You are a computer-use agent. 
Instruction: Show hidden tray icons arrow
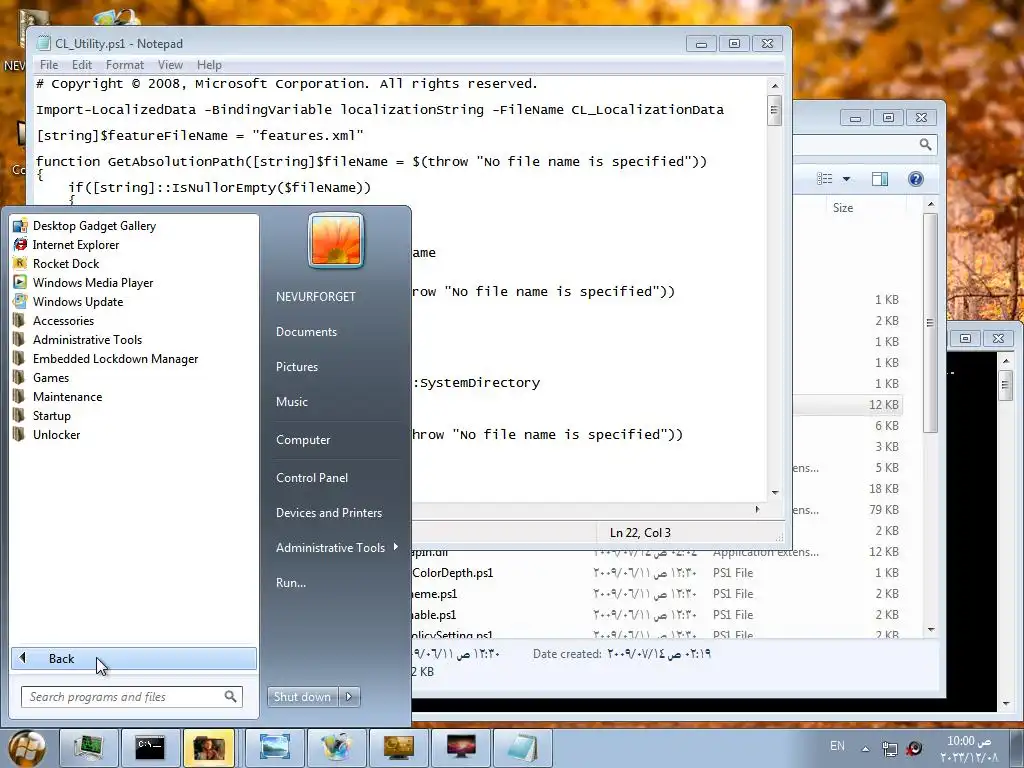tap(865, 749)
